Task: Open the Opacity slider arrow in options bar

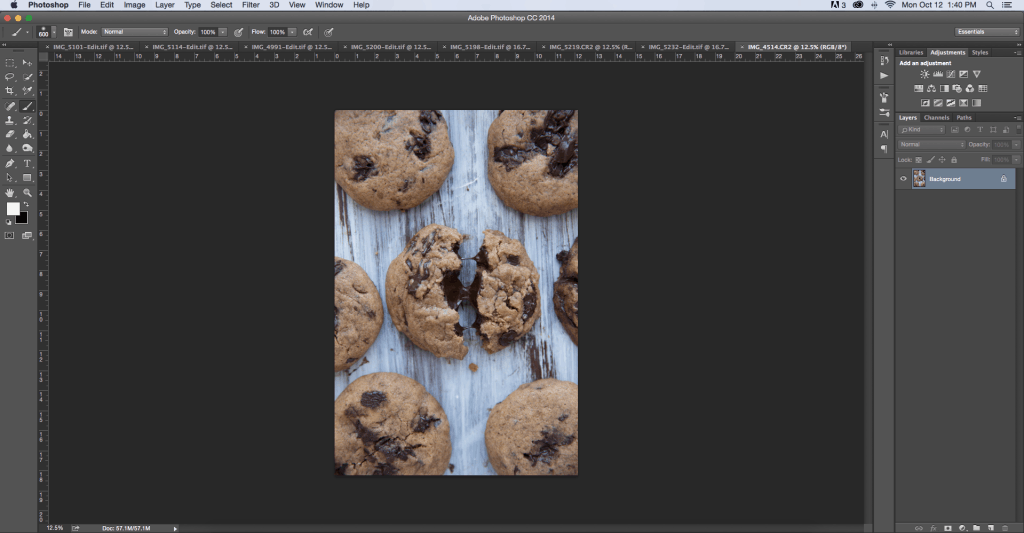Action: pyautogui.click(x=223, y=32)
